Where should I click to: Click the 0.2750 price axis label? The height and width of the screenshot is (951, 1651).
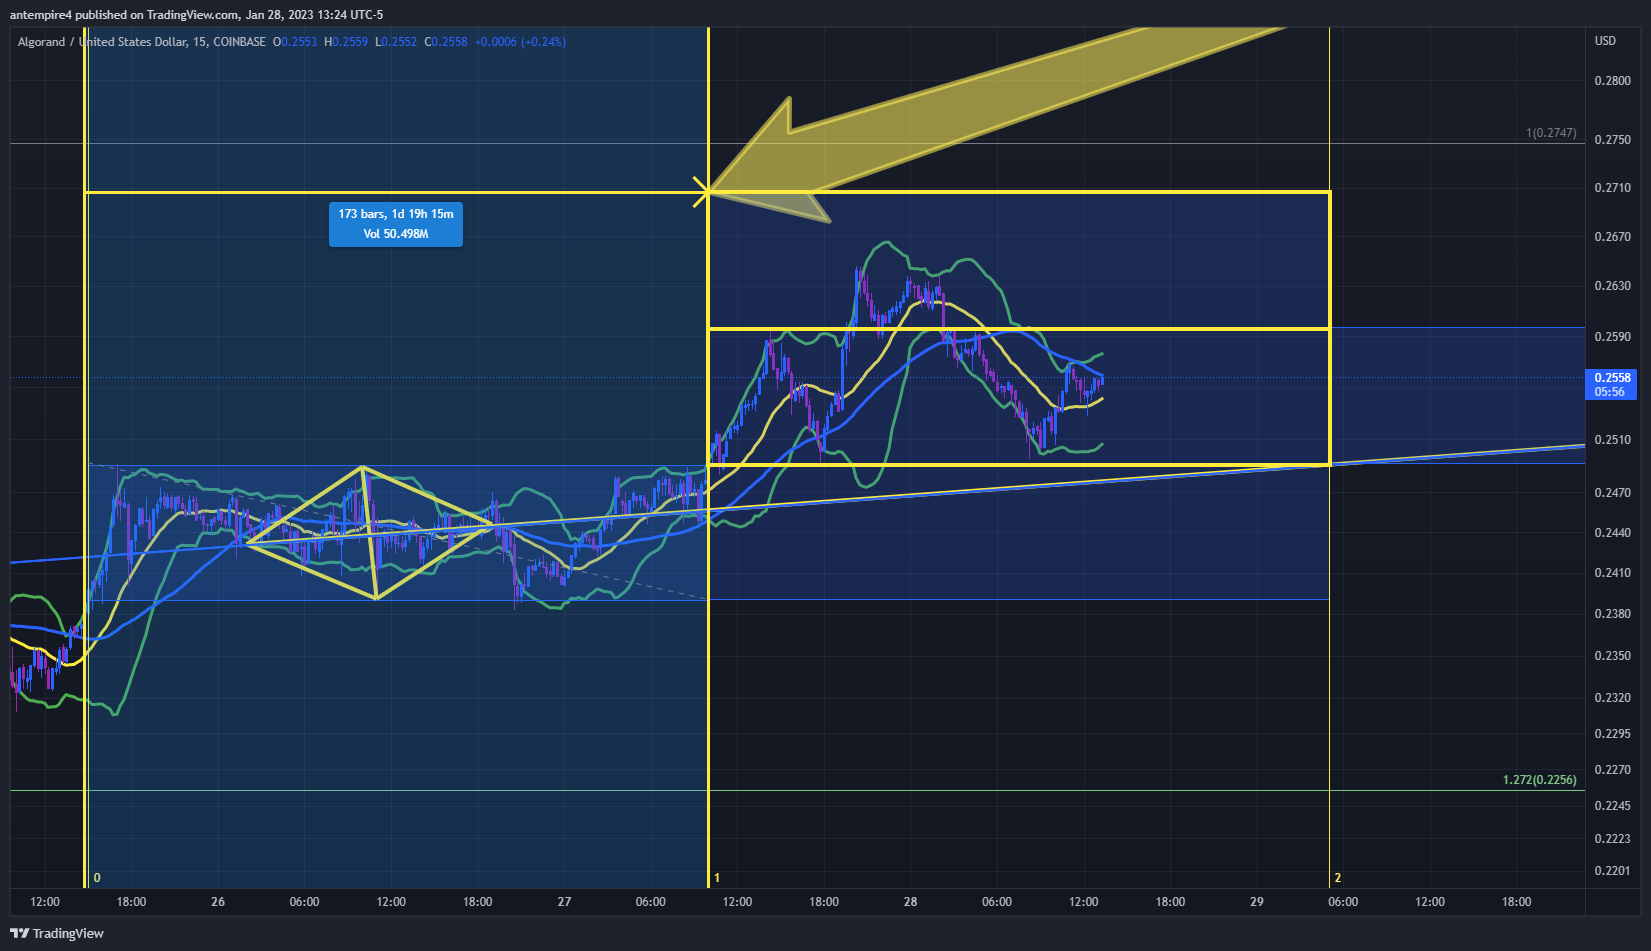tap(1612, 140)
